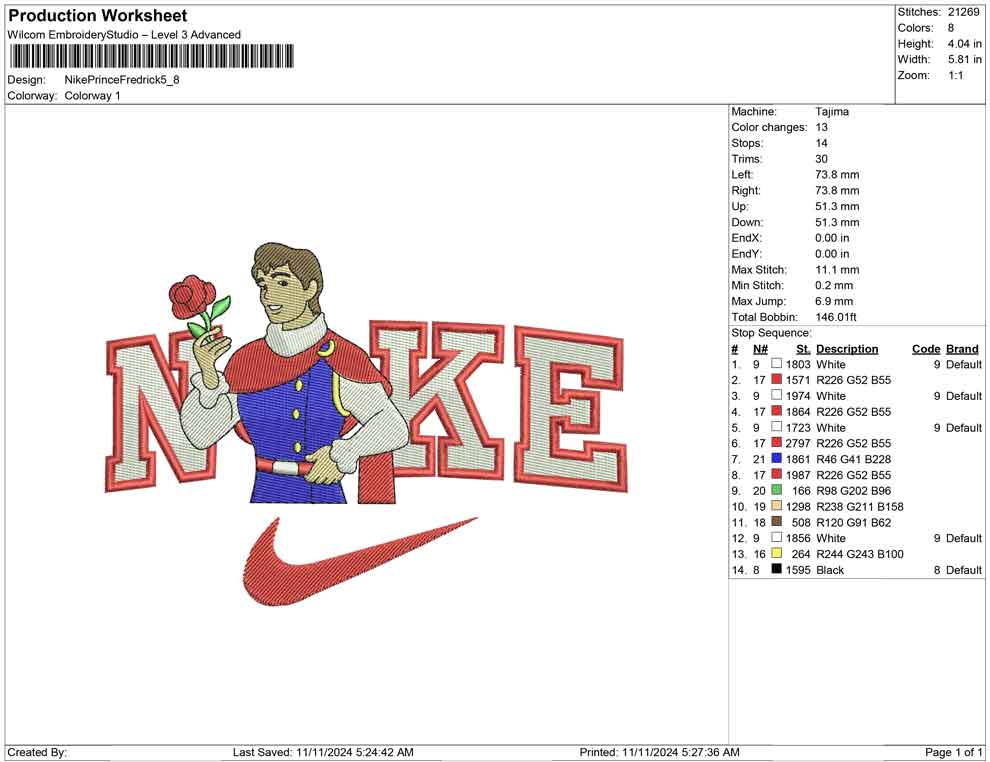The width and height of the screenshot is (990, 762).
Task: Select the red swatch in stop 2
Action: pyautogui.click(x=776, y=380)
